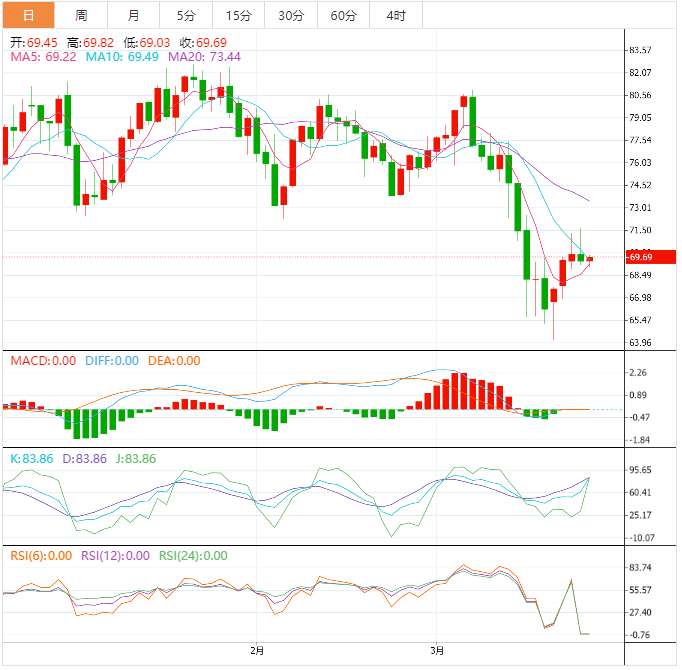Select the 日 daily chart tab
This screenshot has width=682, height=670.
pos(27,15)
